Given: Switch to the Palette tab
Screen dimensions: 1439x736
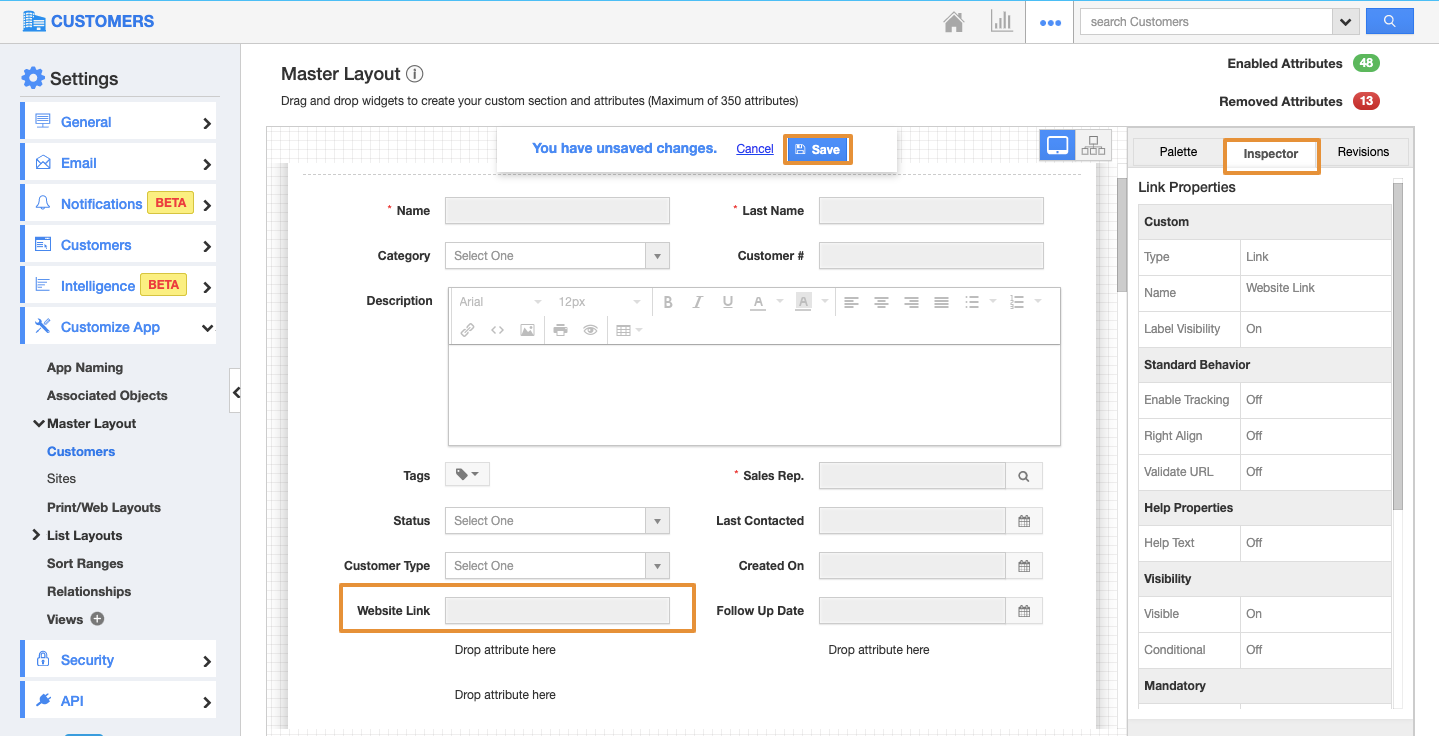Looking at the screenshot, I should 1178,152.
